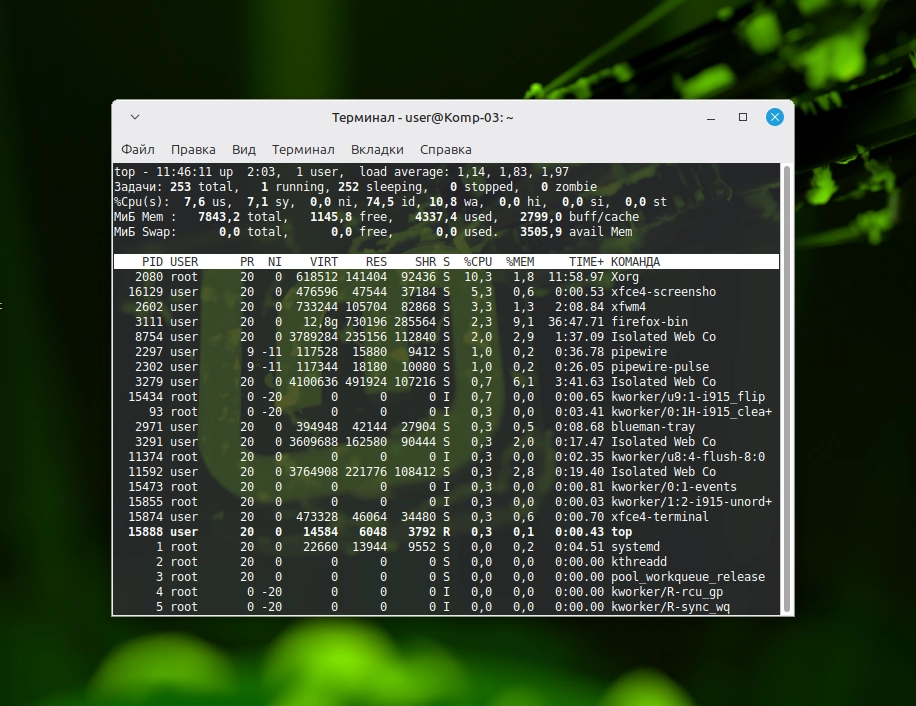Screen dimensions: 916x706
Task: Select the xfce4-terminal process row
Action: pyautogui.click(x=446, y=517)
